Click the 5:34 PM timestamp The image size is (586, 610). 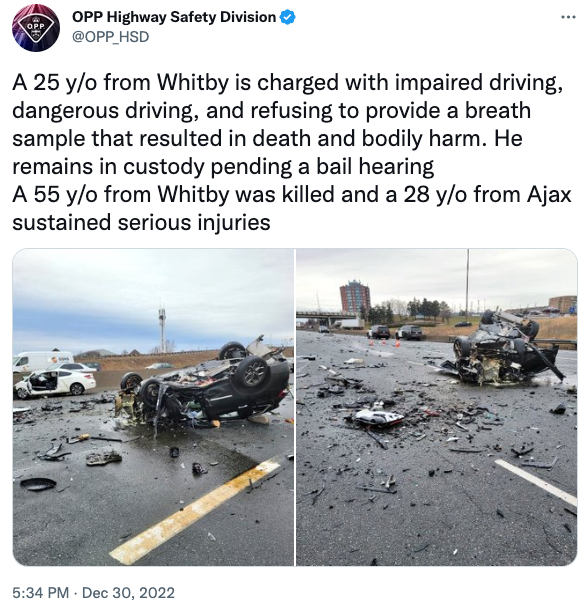point(40,593)
